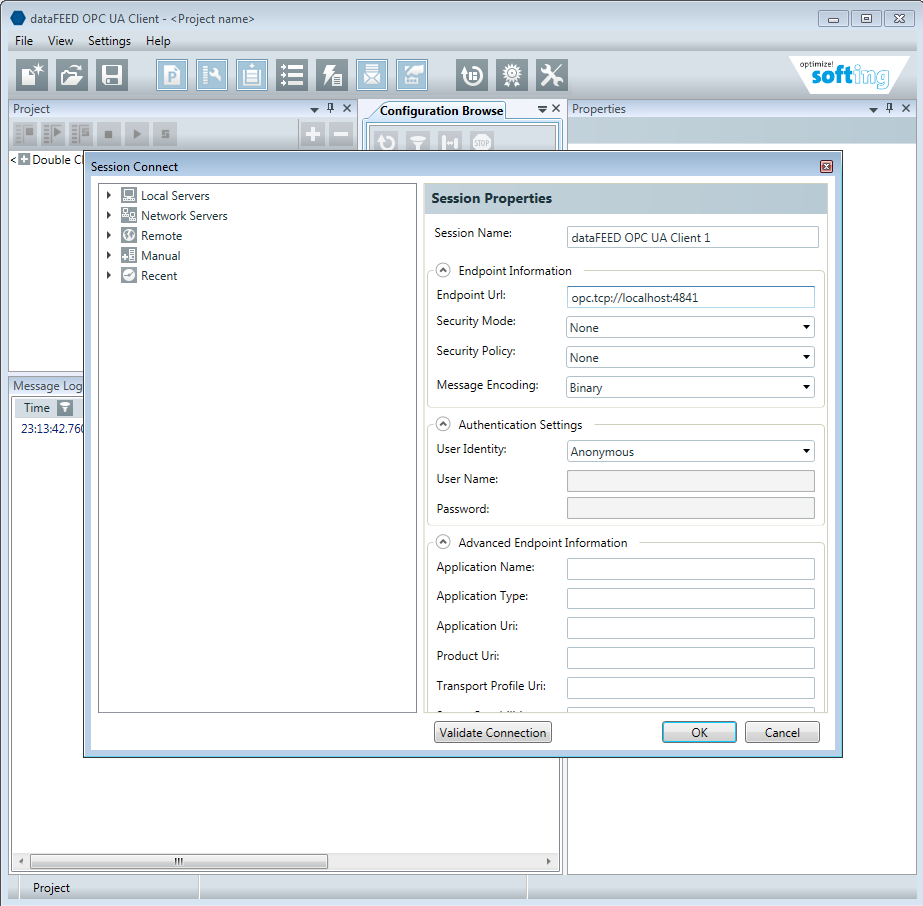
Task: Select the Project tab at the bottom
Action: click(51, 887)
